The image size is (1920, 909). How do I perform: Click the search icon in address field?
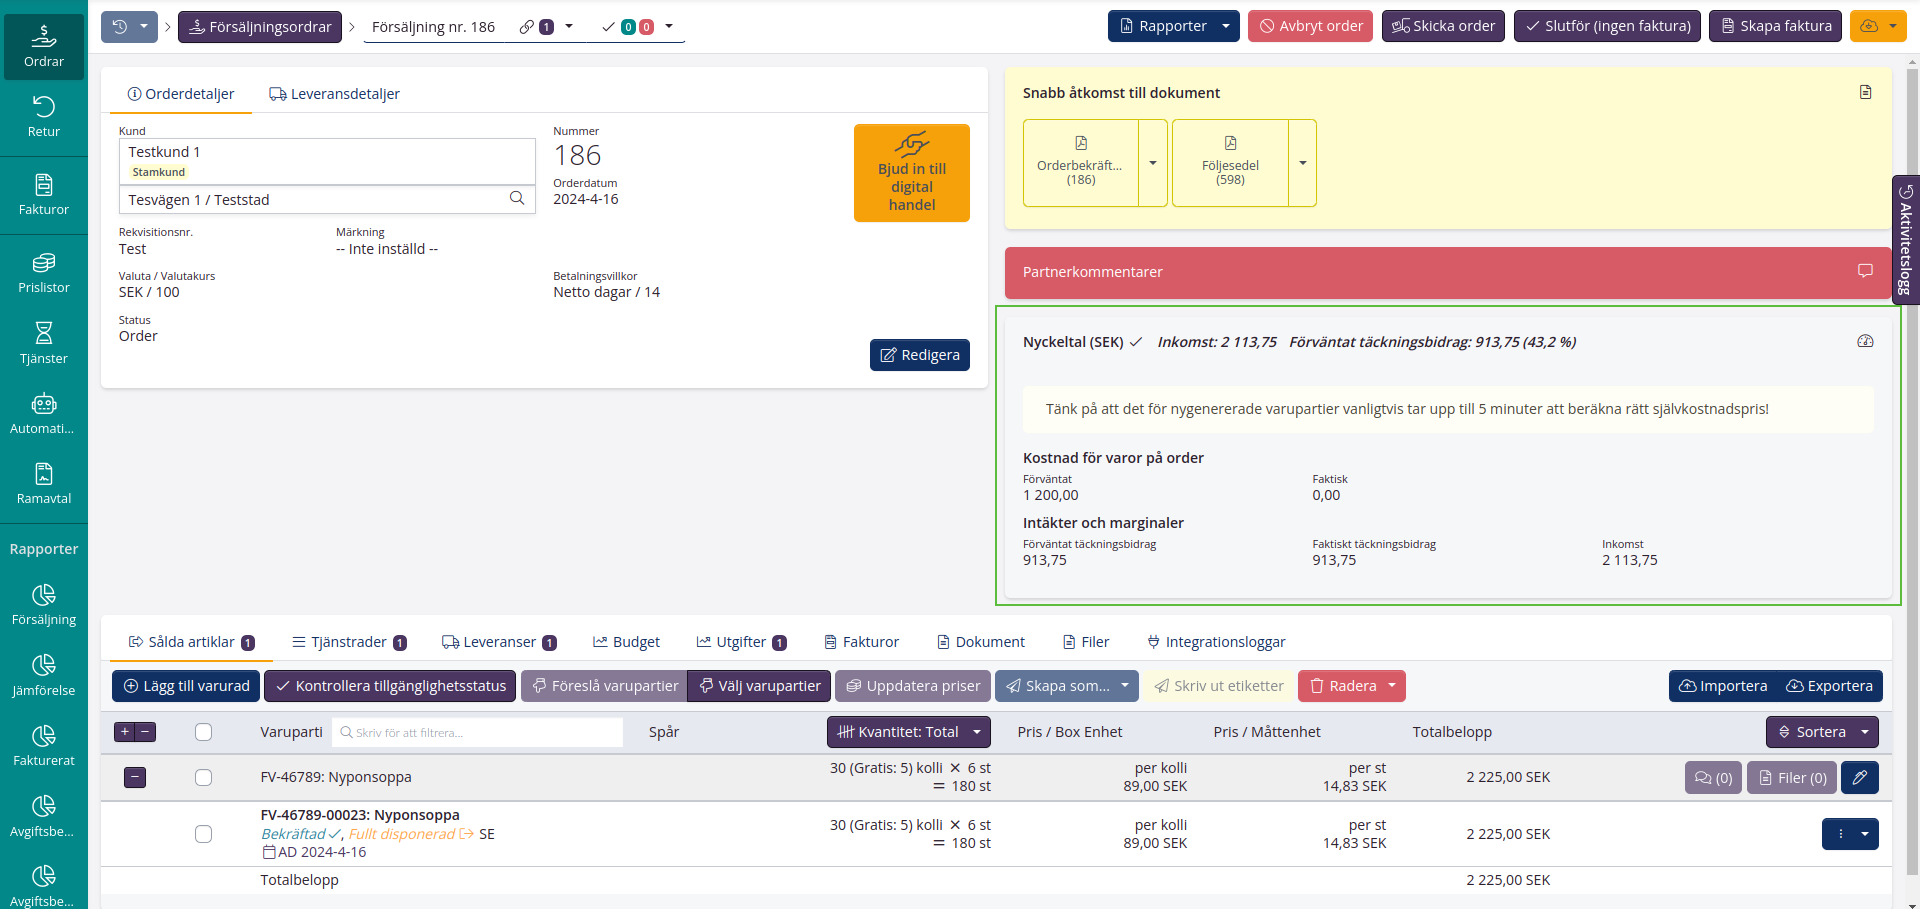click(x=517, y=198)
